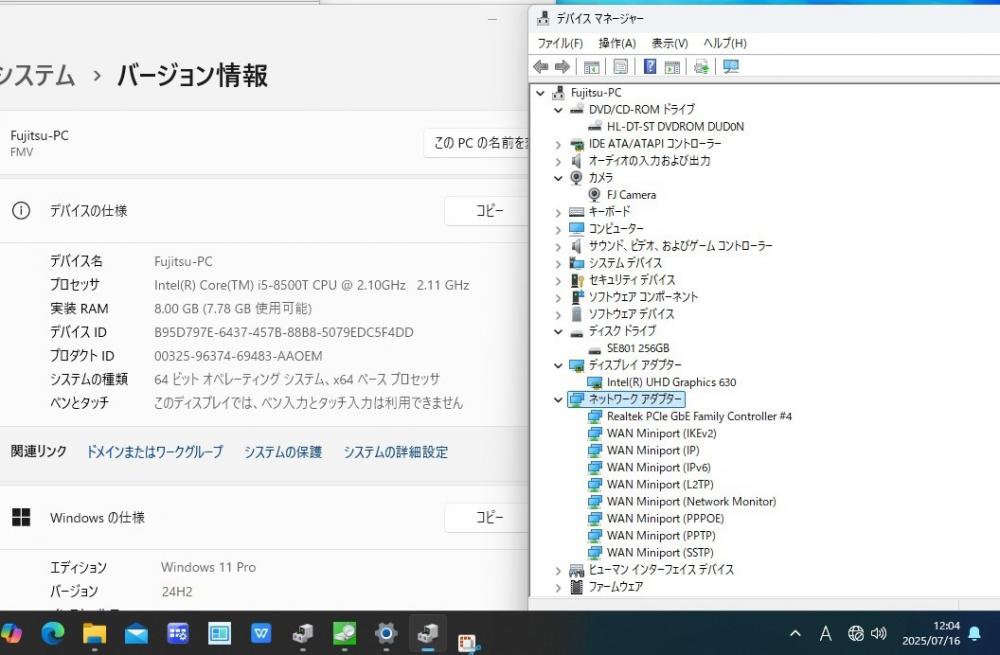Open the ヘルプ(H) menu
Viewport: 1000px width, 655px height.
[x=725, y=43]
